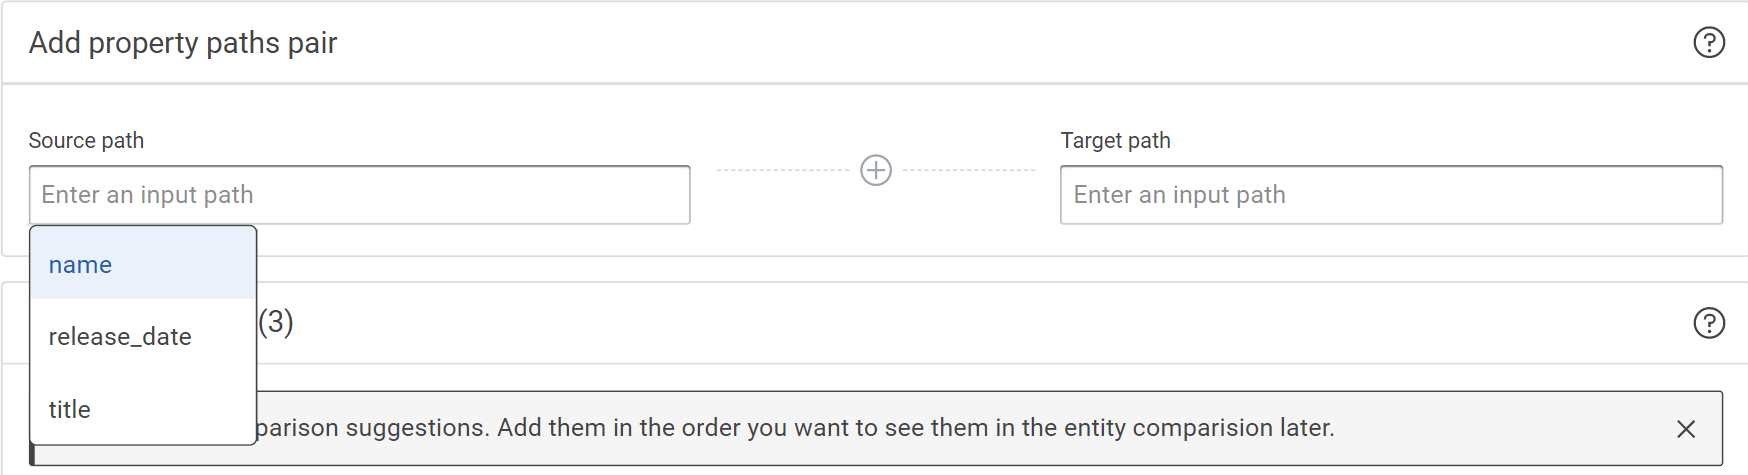
Task: Select 'name' from the path suggestions
Action: pos(80,265)
